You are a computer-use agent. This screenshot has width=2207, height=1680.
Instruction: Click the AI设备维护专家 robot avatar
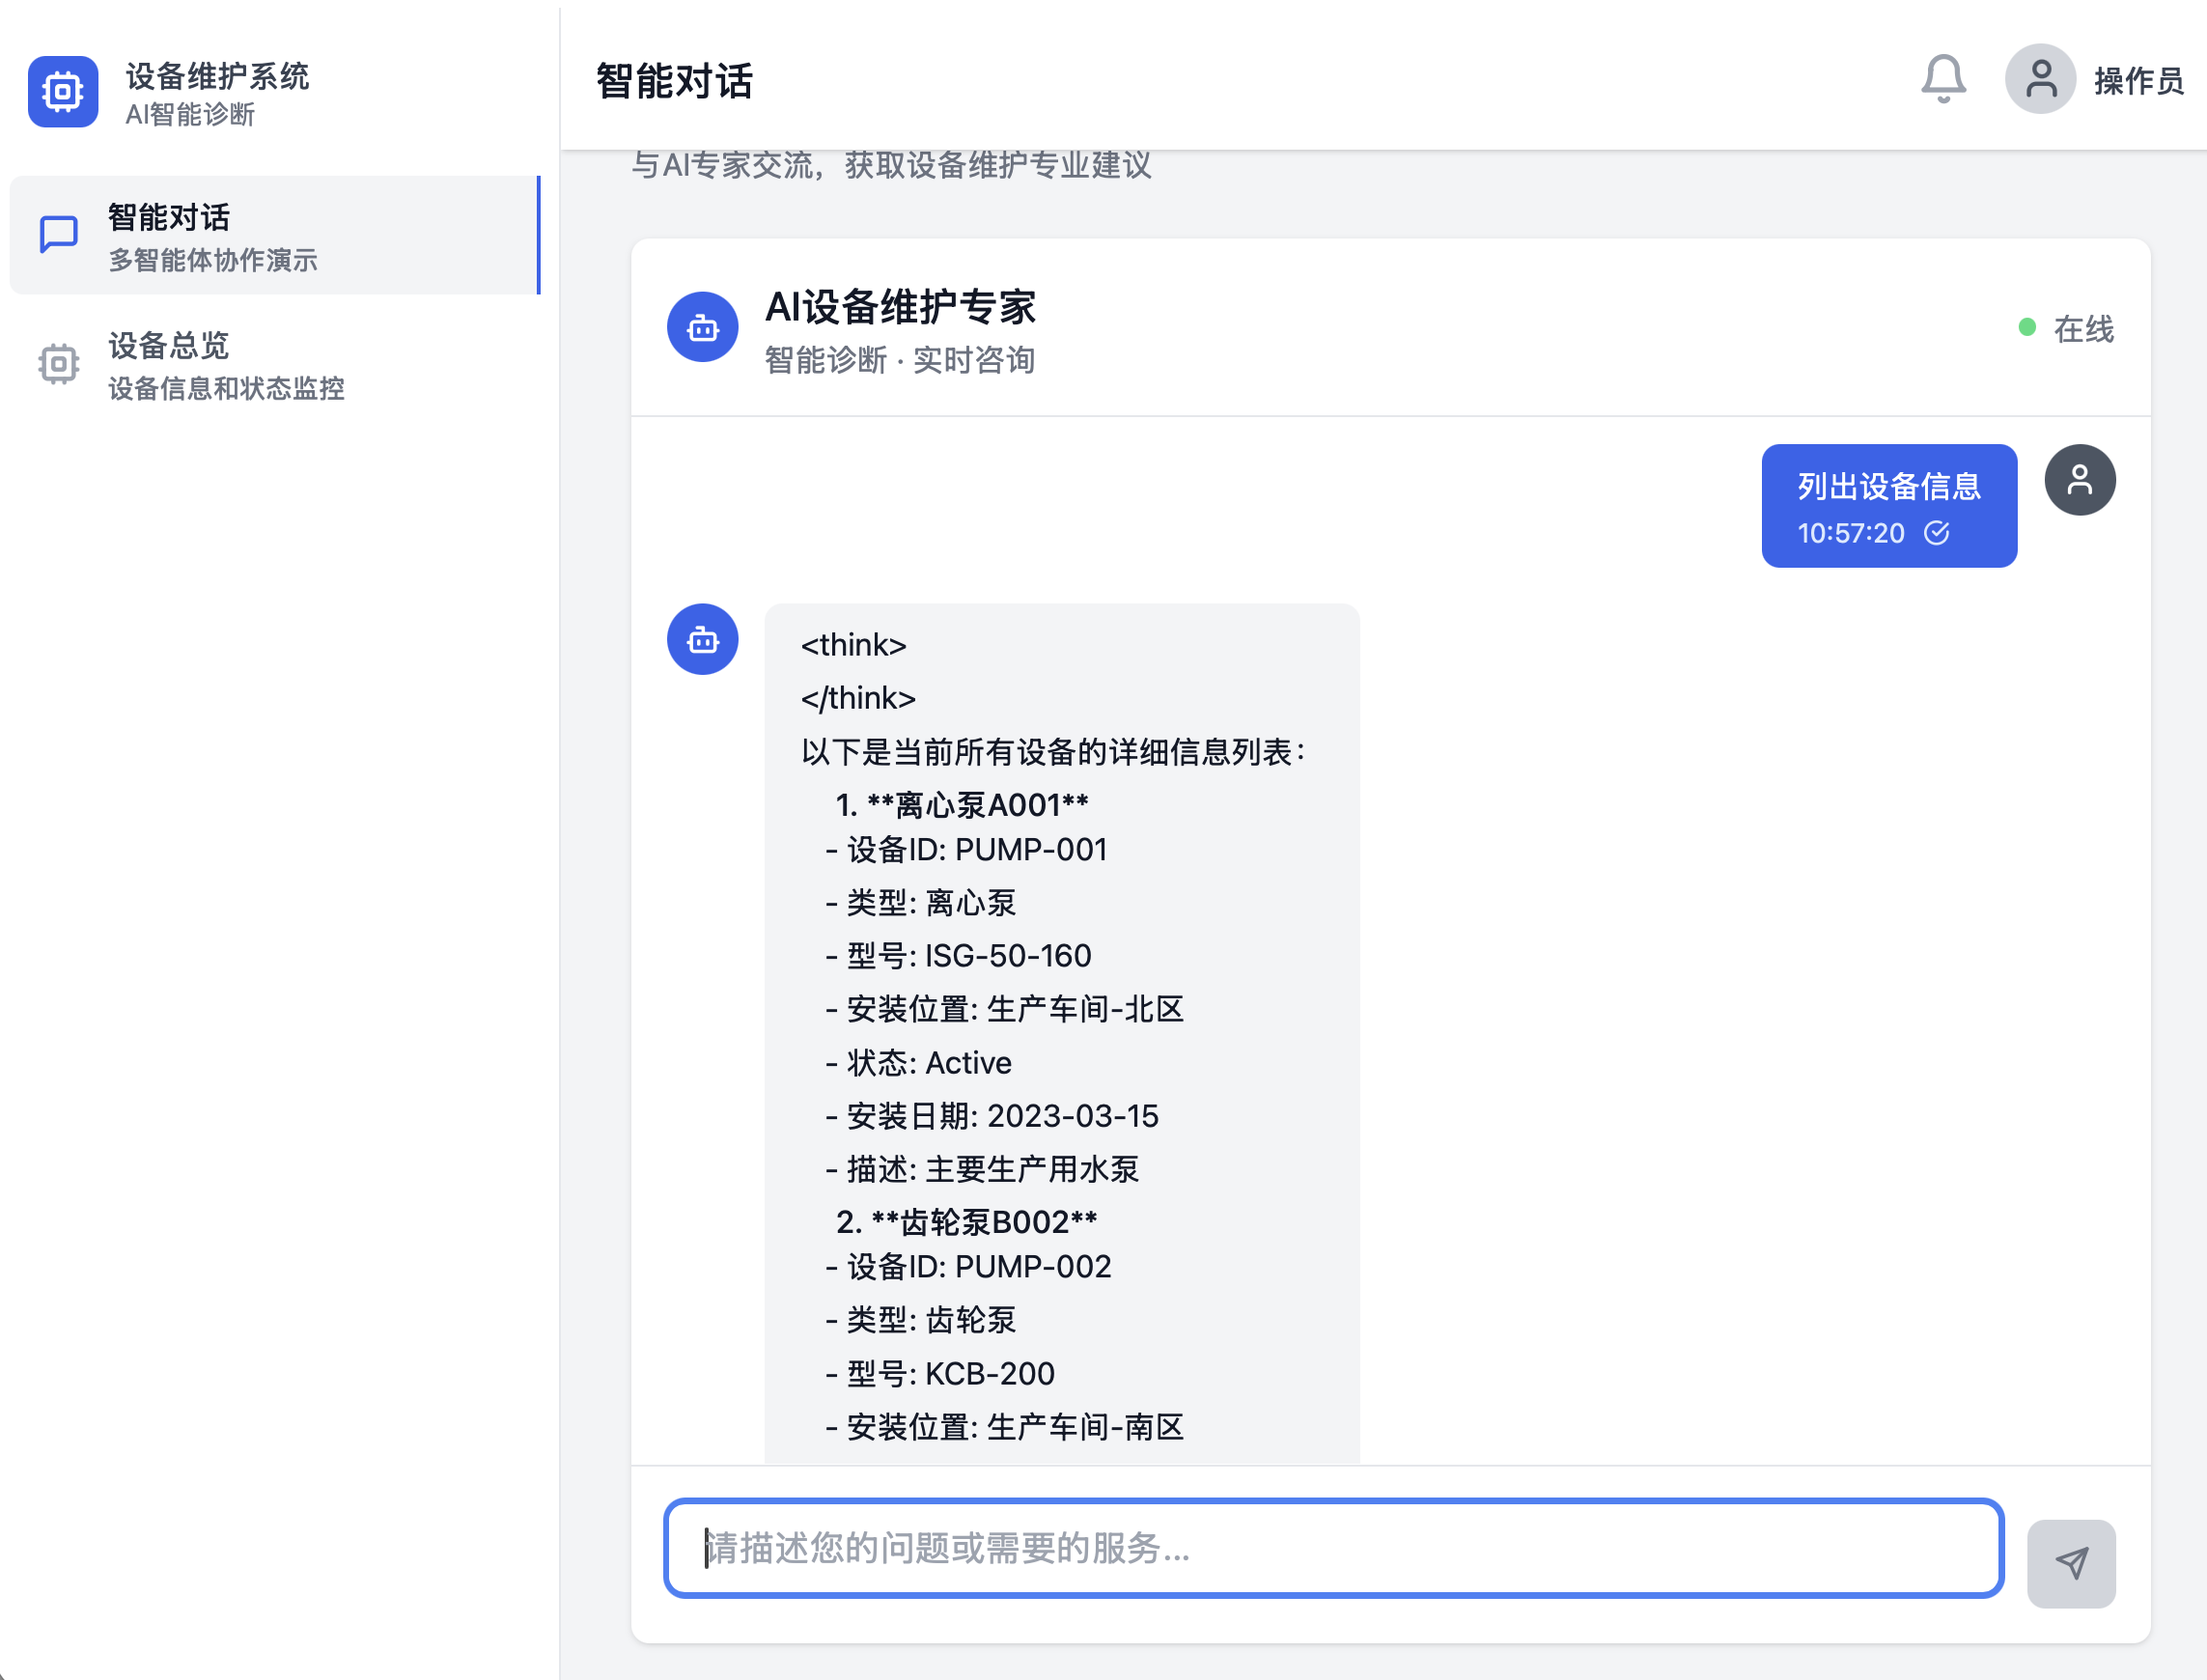click(x=702, y=326)
